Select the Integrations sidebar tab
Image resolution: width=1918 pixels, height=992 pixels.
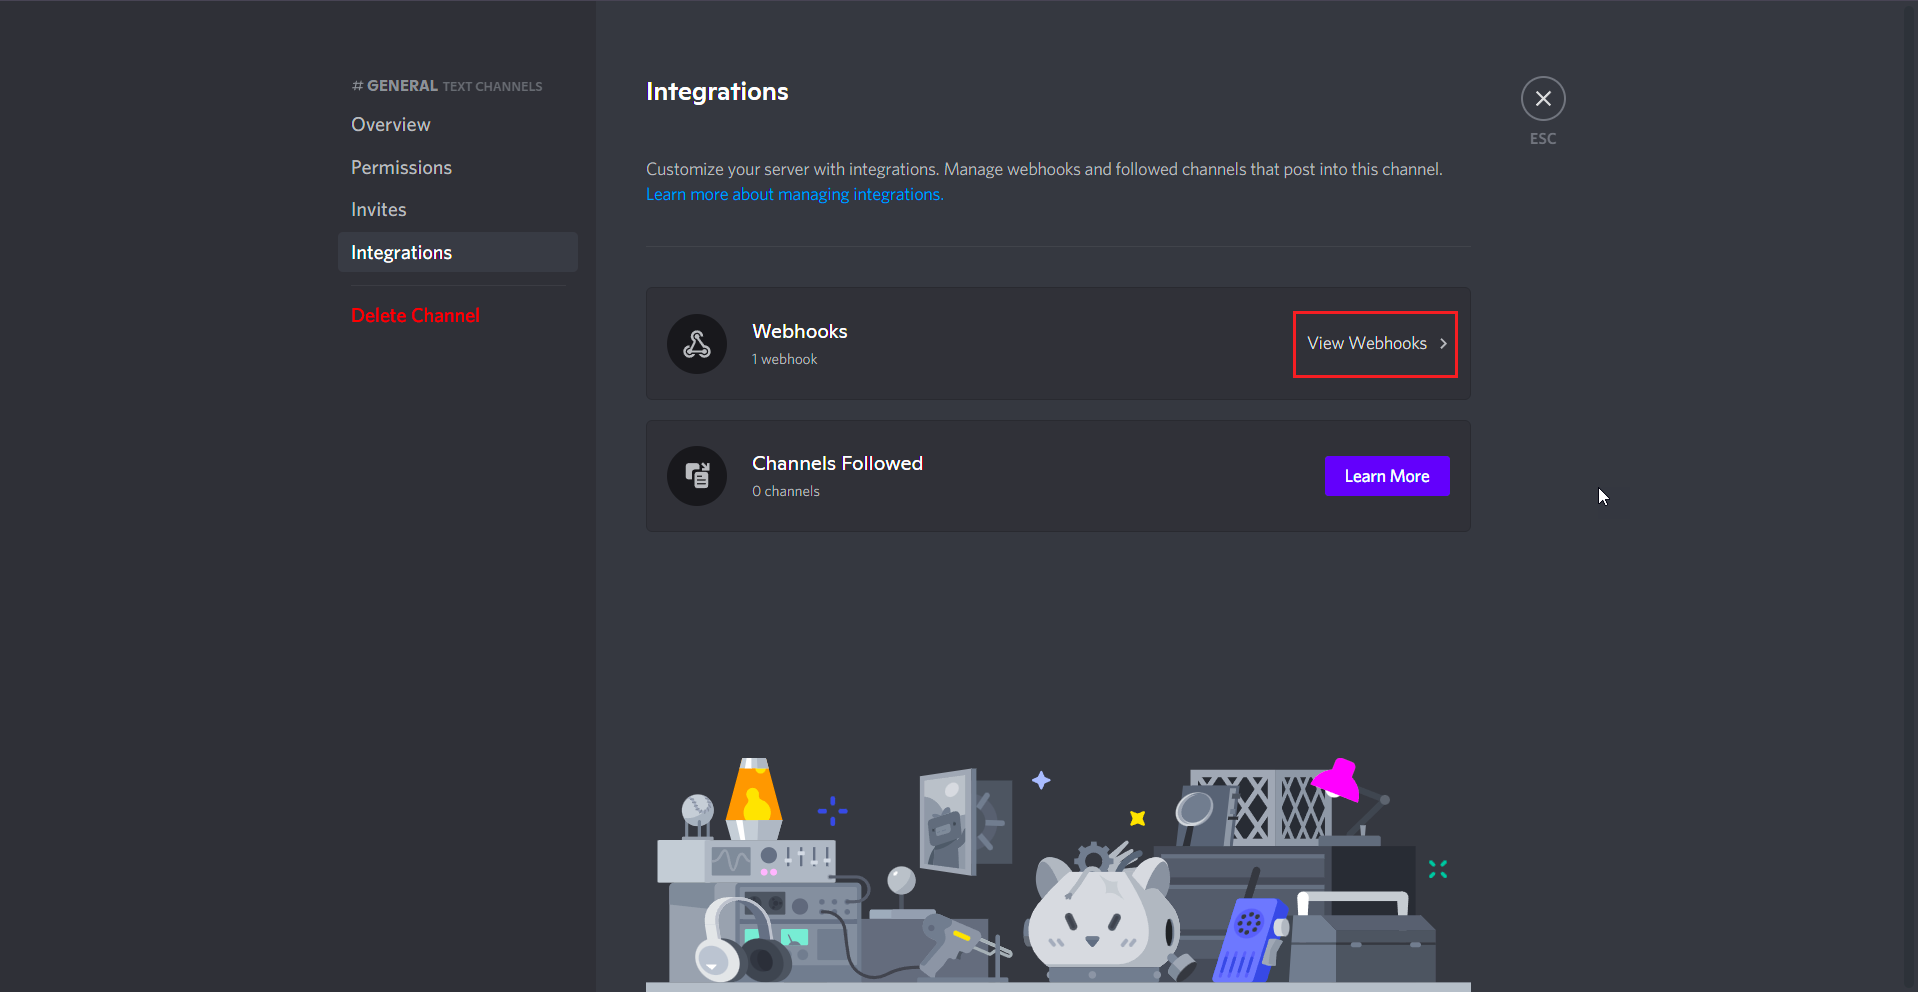point(401,253)
